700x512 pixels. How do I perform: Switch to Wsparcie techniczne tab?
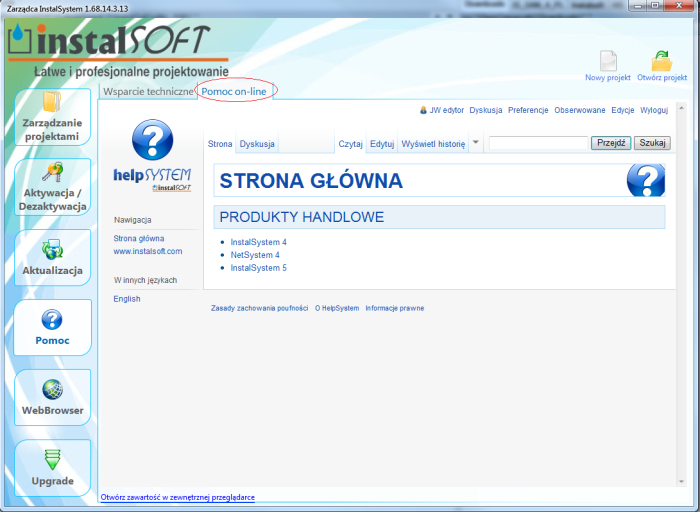(148, 92)
